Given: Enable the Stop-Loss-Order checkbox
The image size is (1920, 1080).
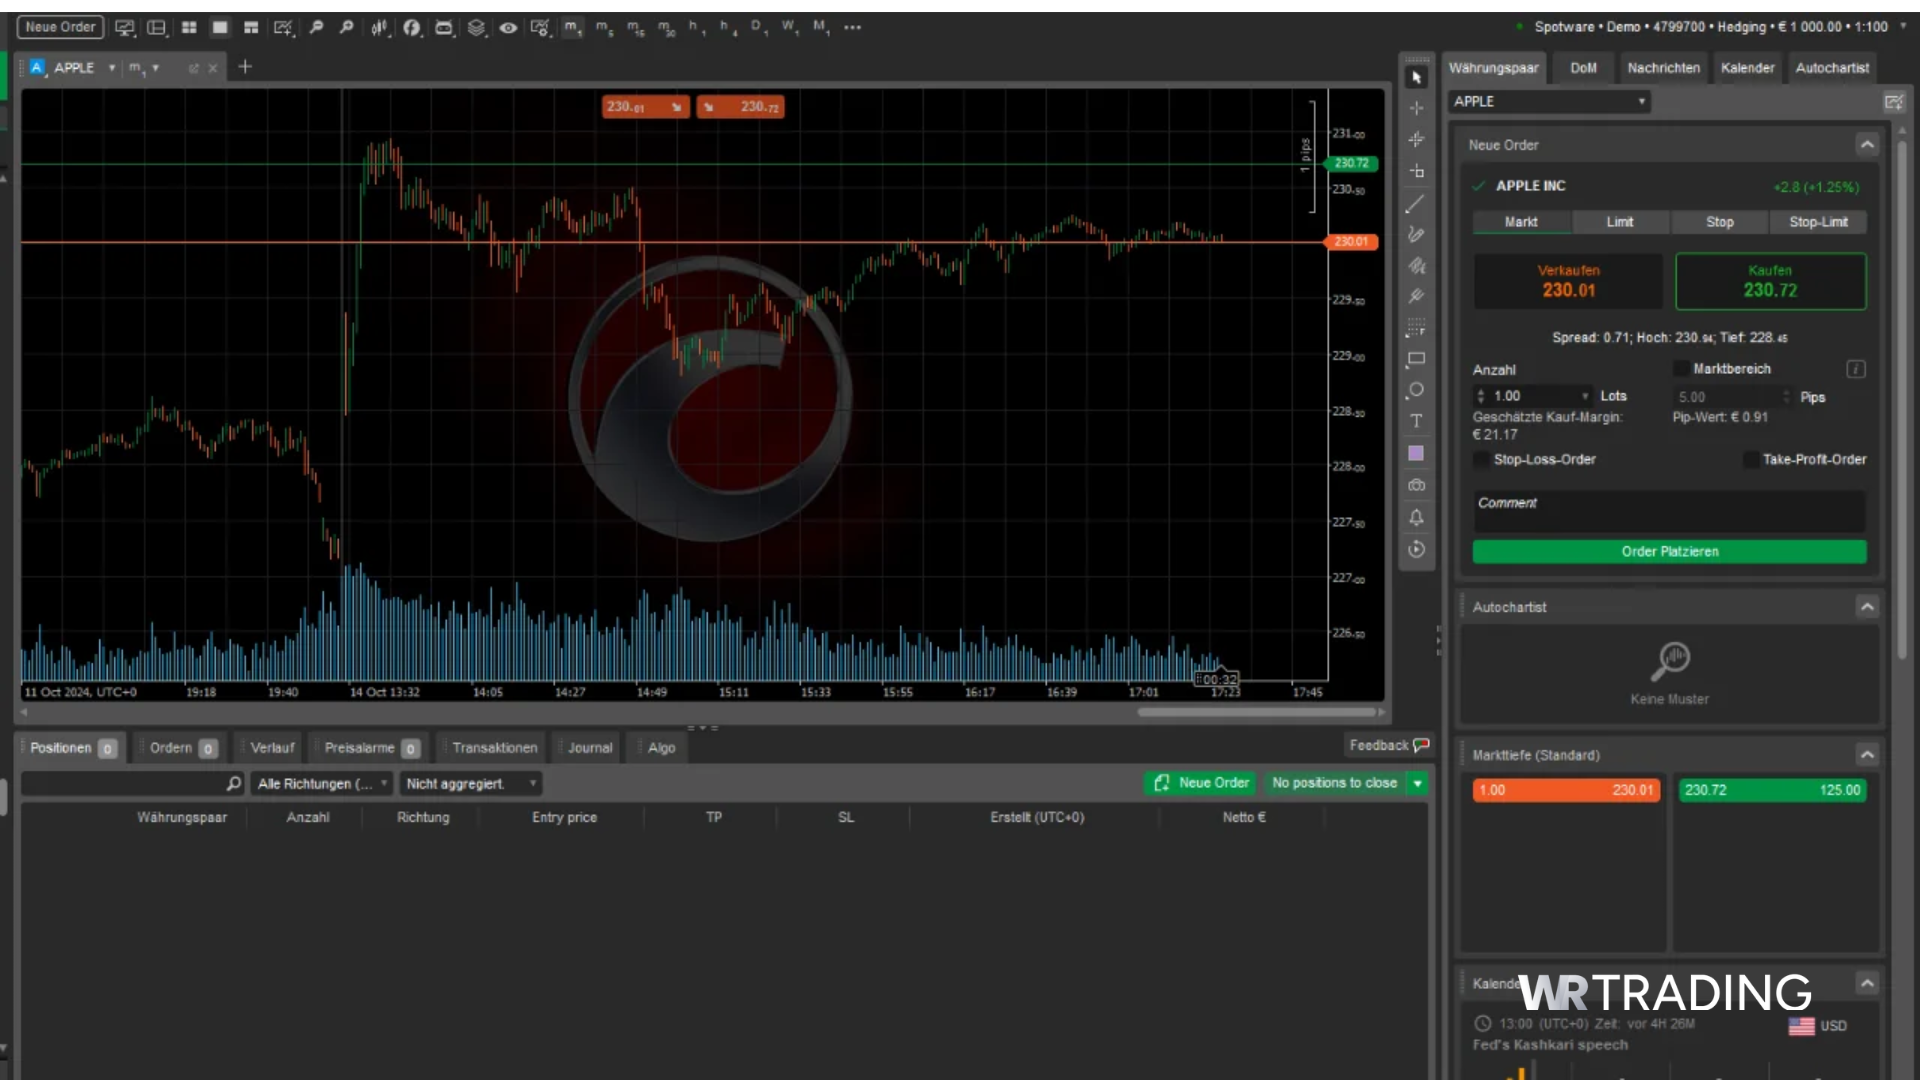Looking at the screenshot, I should pos(1481,459).
